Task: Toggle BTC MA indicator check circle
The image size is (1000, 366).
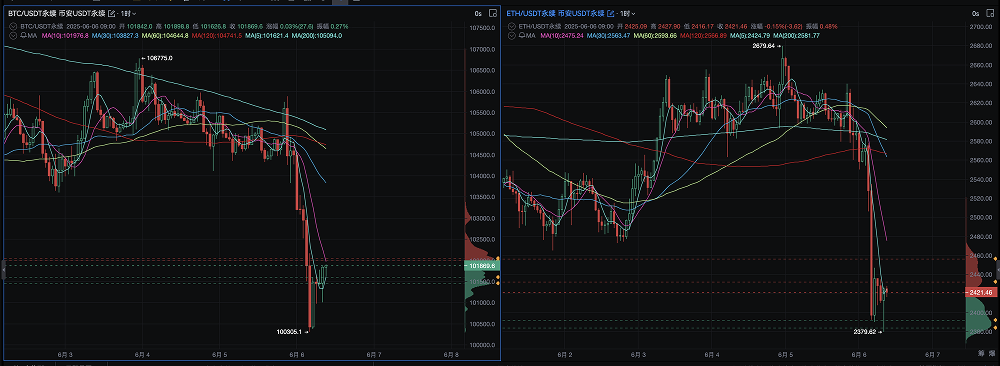Action: click(13, 36)
